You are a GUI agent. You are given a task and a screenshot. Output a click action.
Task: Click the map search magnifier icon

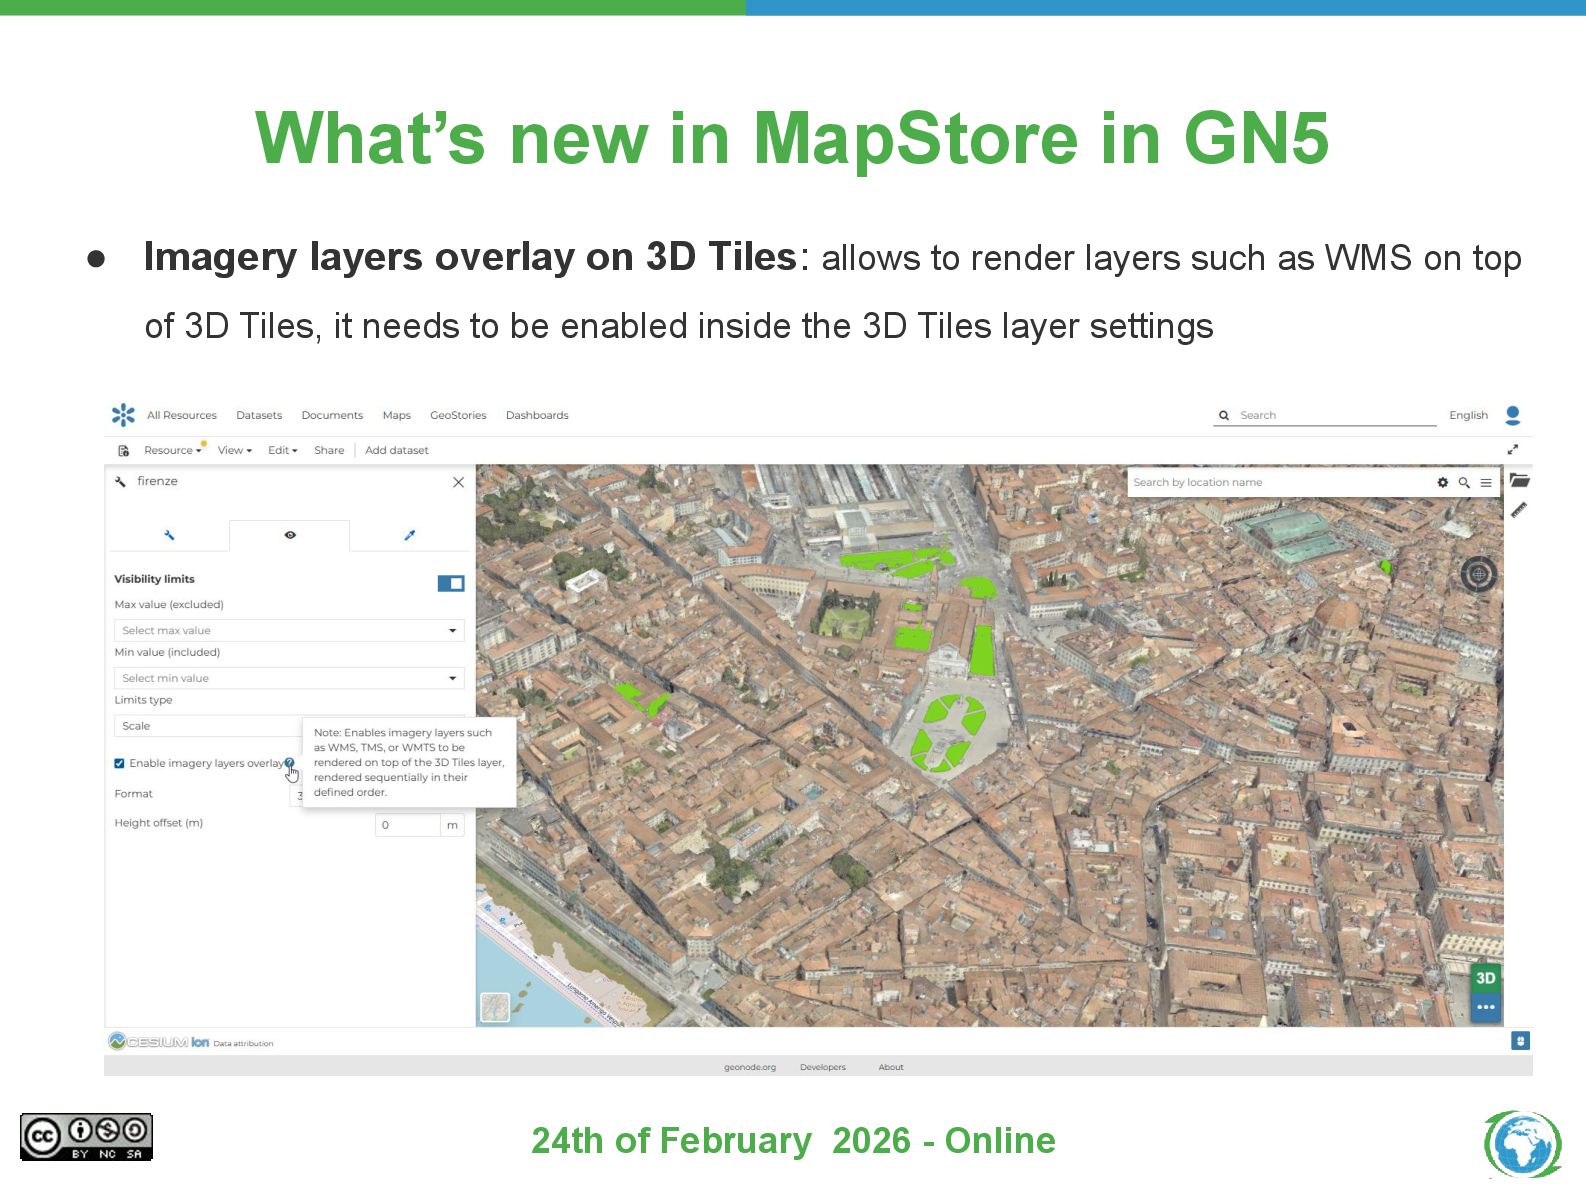click(1464, 482)
